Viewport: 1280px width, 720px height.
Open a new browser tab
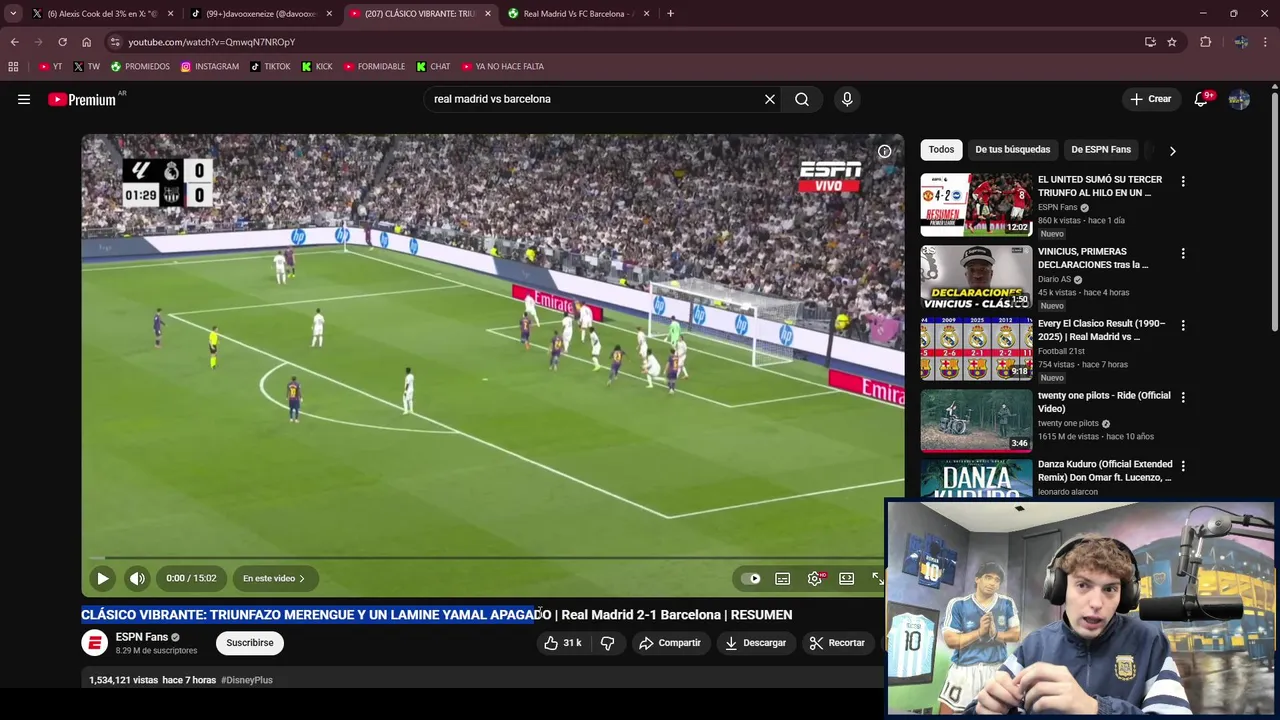[x=670, y=14]
